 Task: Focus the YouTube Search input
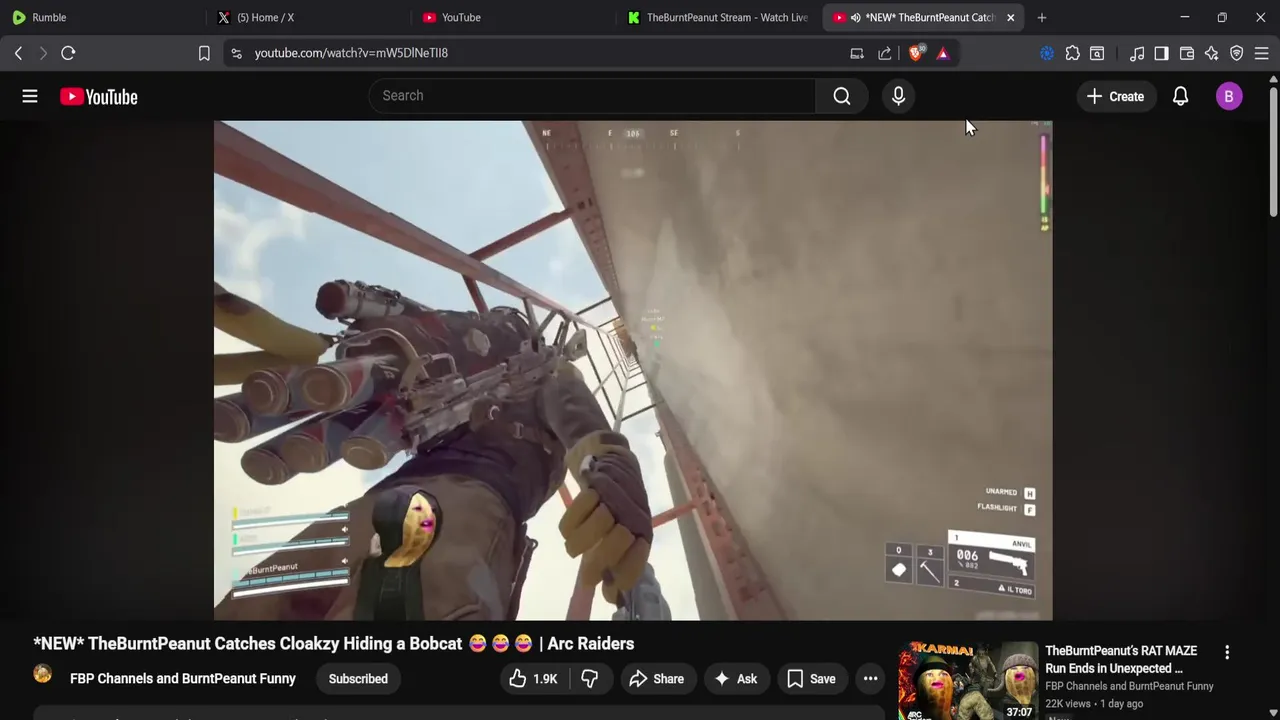tap(592, 96)
